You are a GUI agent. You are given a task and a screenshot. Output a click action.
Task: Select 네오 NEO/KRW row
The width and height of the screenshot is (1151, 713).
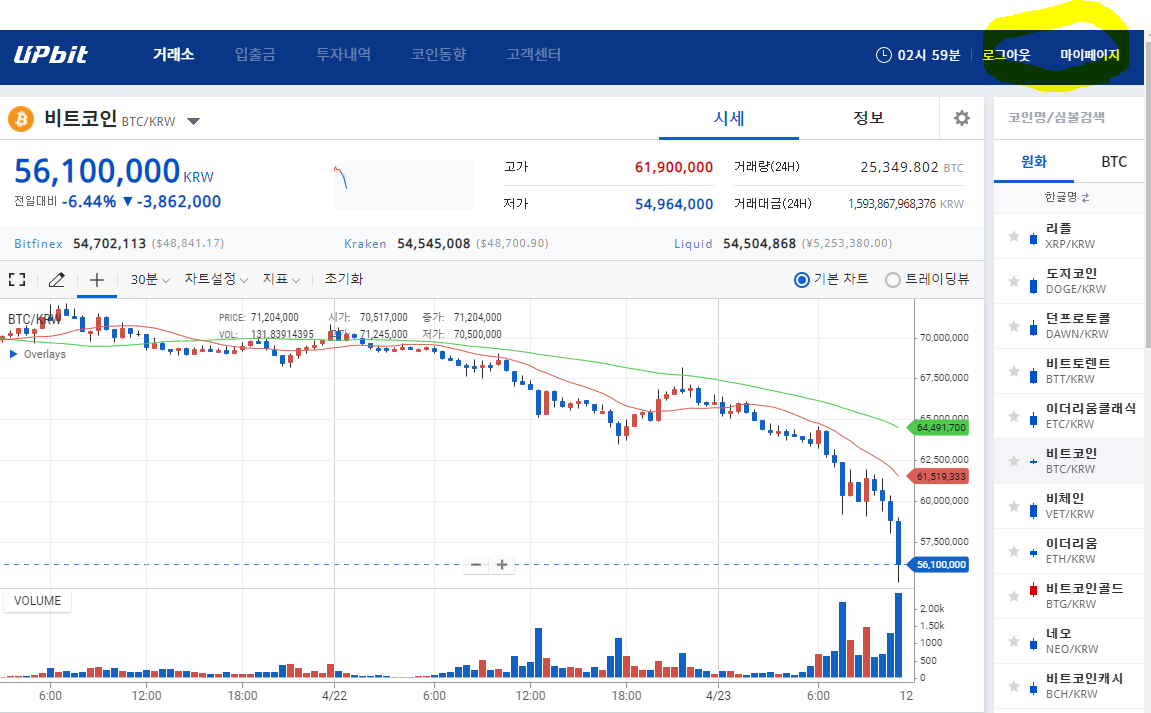(1069, 641)
